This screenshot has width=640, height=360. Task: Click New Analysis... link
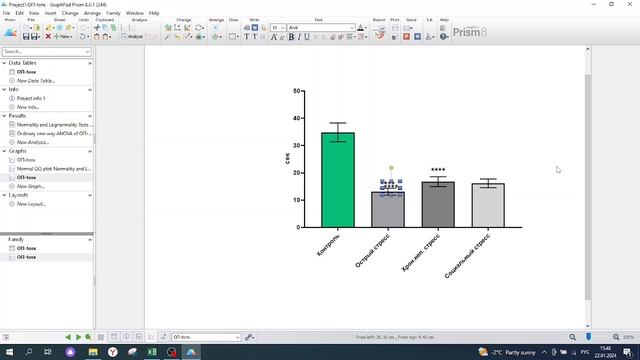[33, 142]
